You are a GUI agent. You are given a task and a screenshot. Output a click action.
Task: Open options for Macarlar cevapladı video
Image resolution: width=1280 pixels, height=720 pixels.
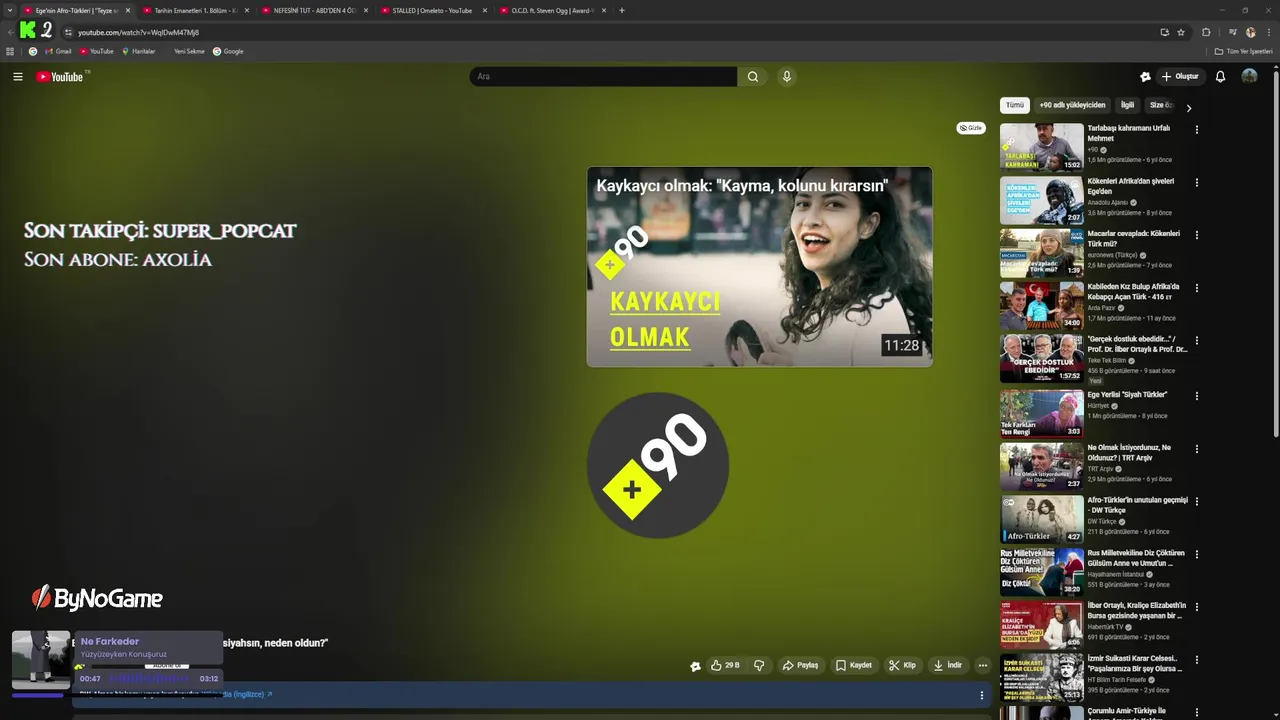[x=1196, y=235]
